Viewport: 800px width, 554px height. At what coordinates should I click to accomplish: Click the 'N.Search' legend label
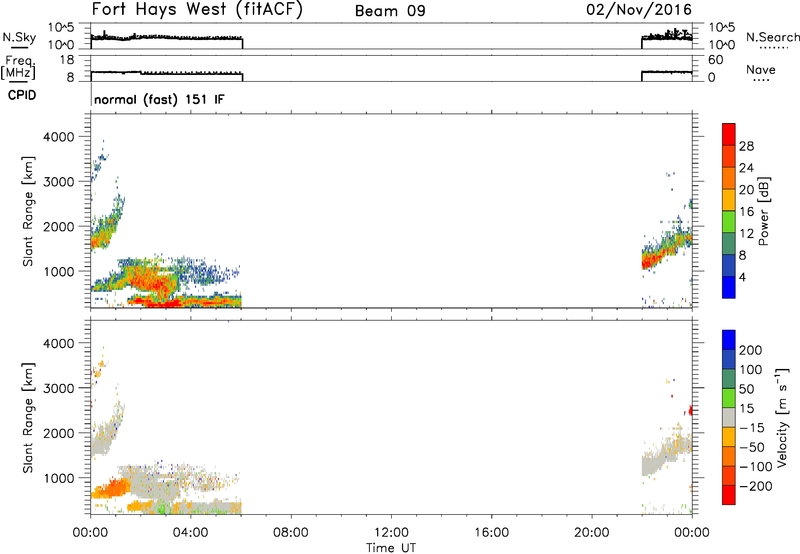tap(772, 37)
